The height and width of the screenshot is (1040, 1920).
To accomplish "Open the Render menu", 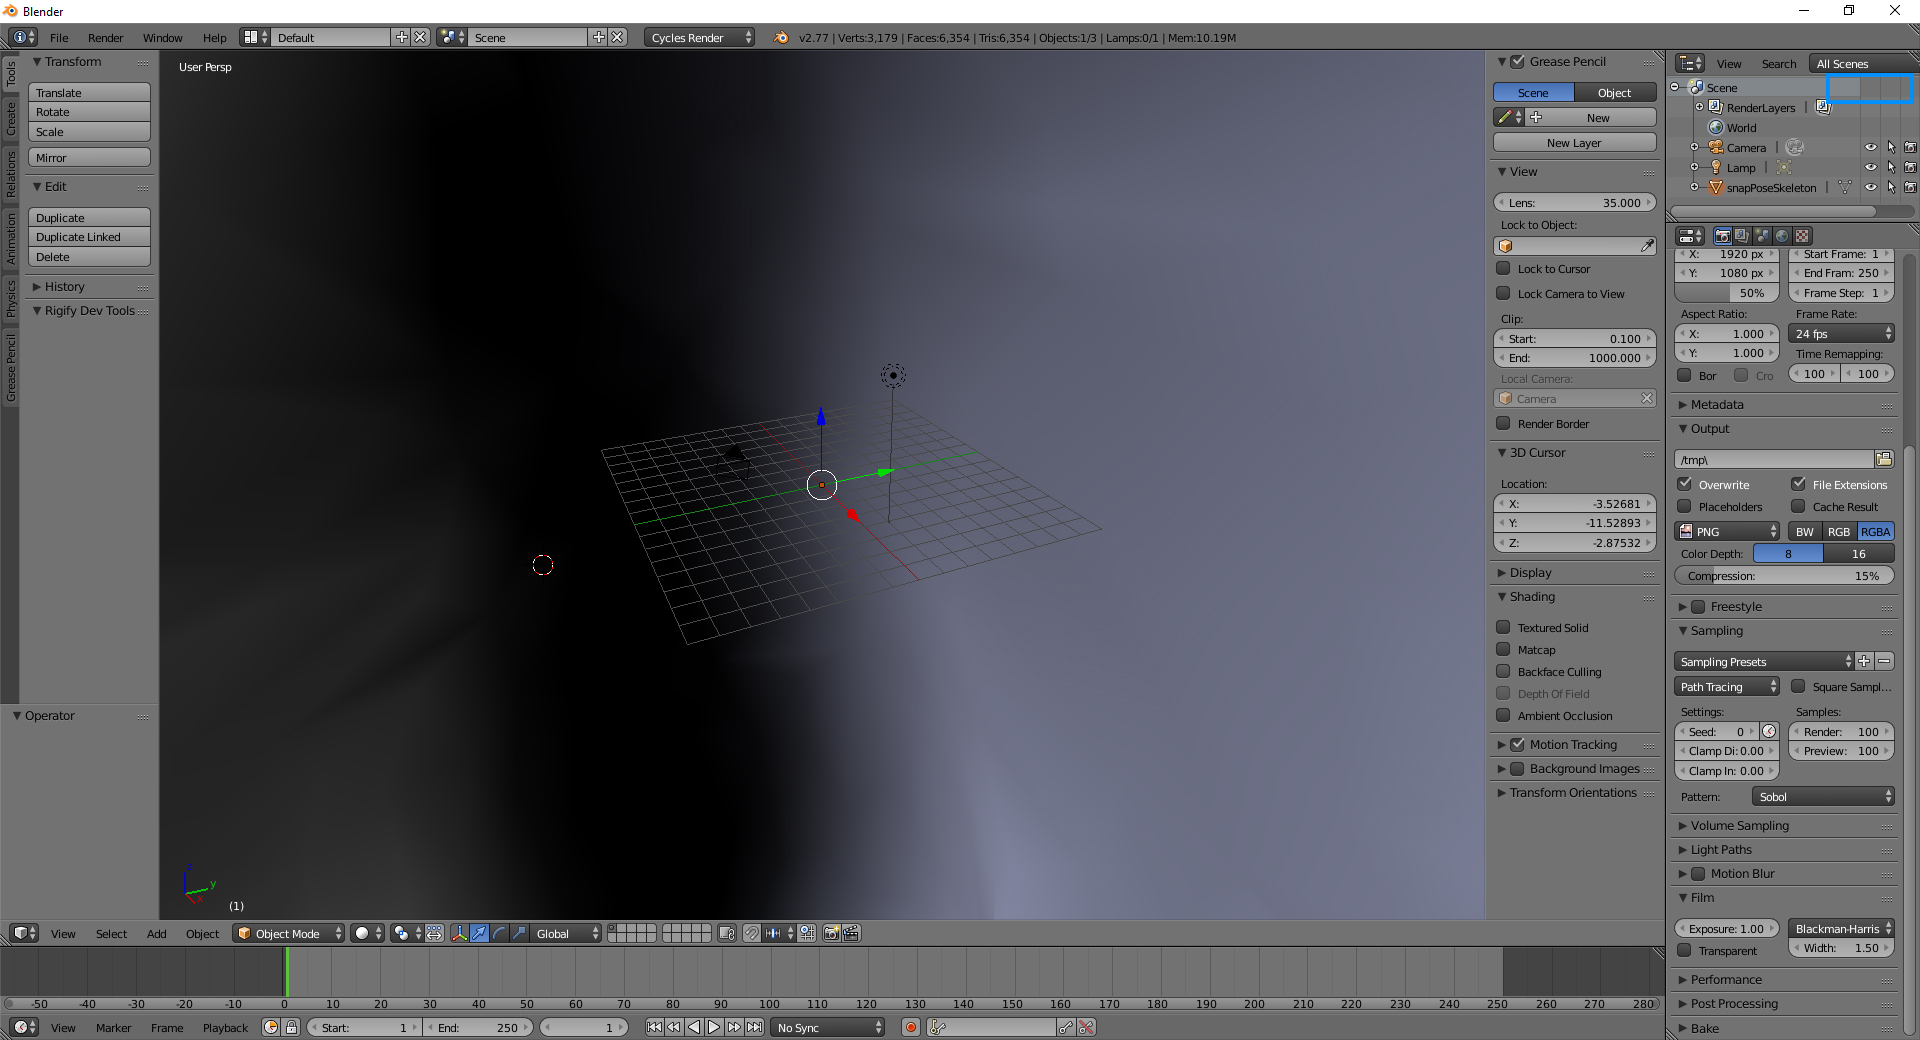I will click(105, 37).
